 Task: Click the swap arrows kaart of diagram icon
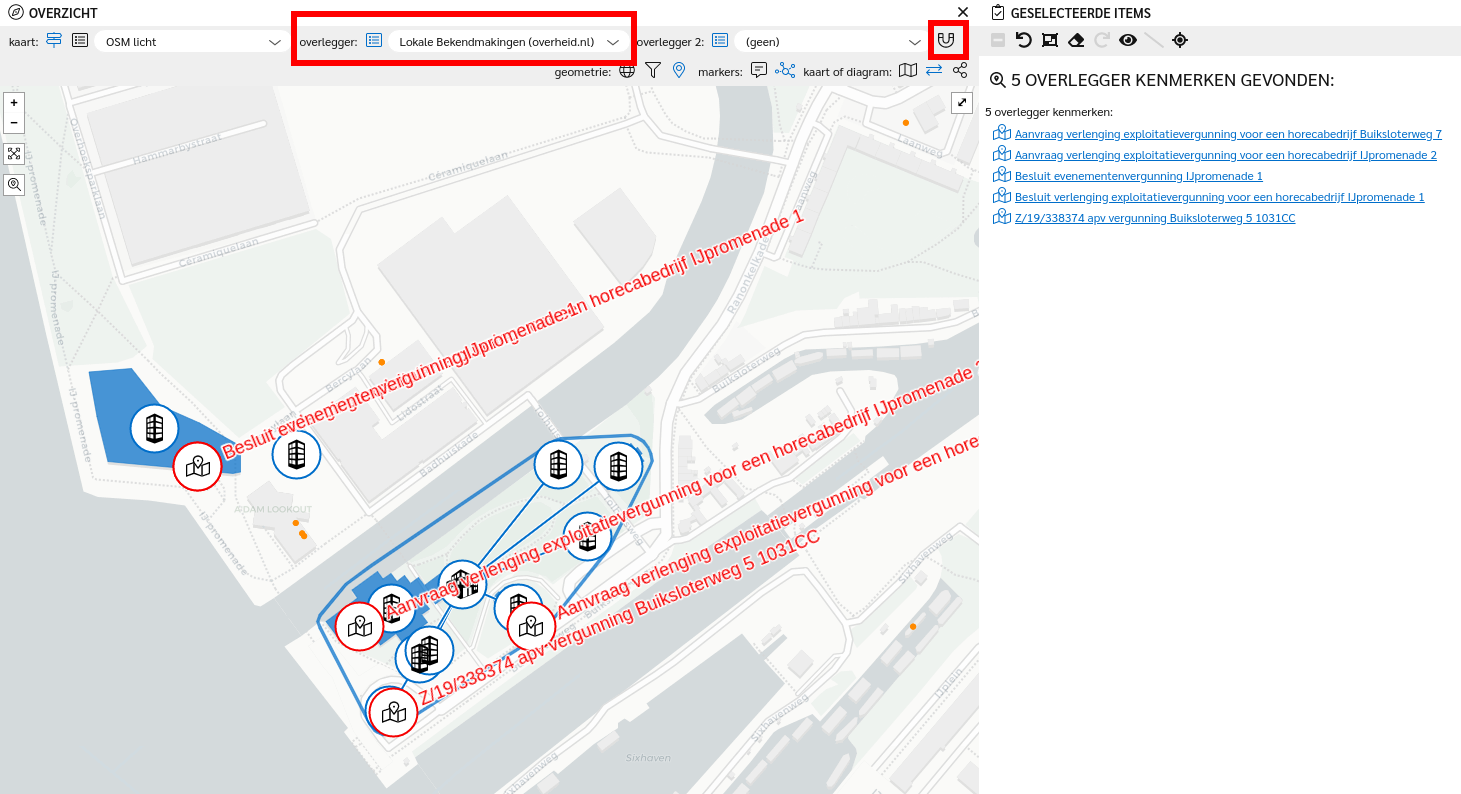click(x=934, y=70)
